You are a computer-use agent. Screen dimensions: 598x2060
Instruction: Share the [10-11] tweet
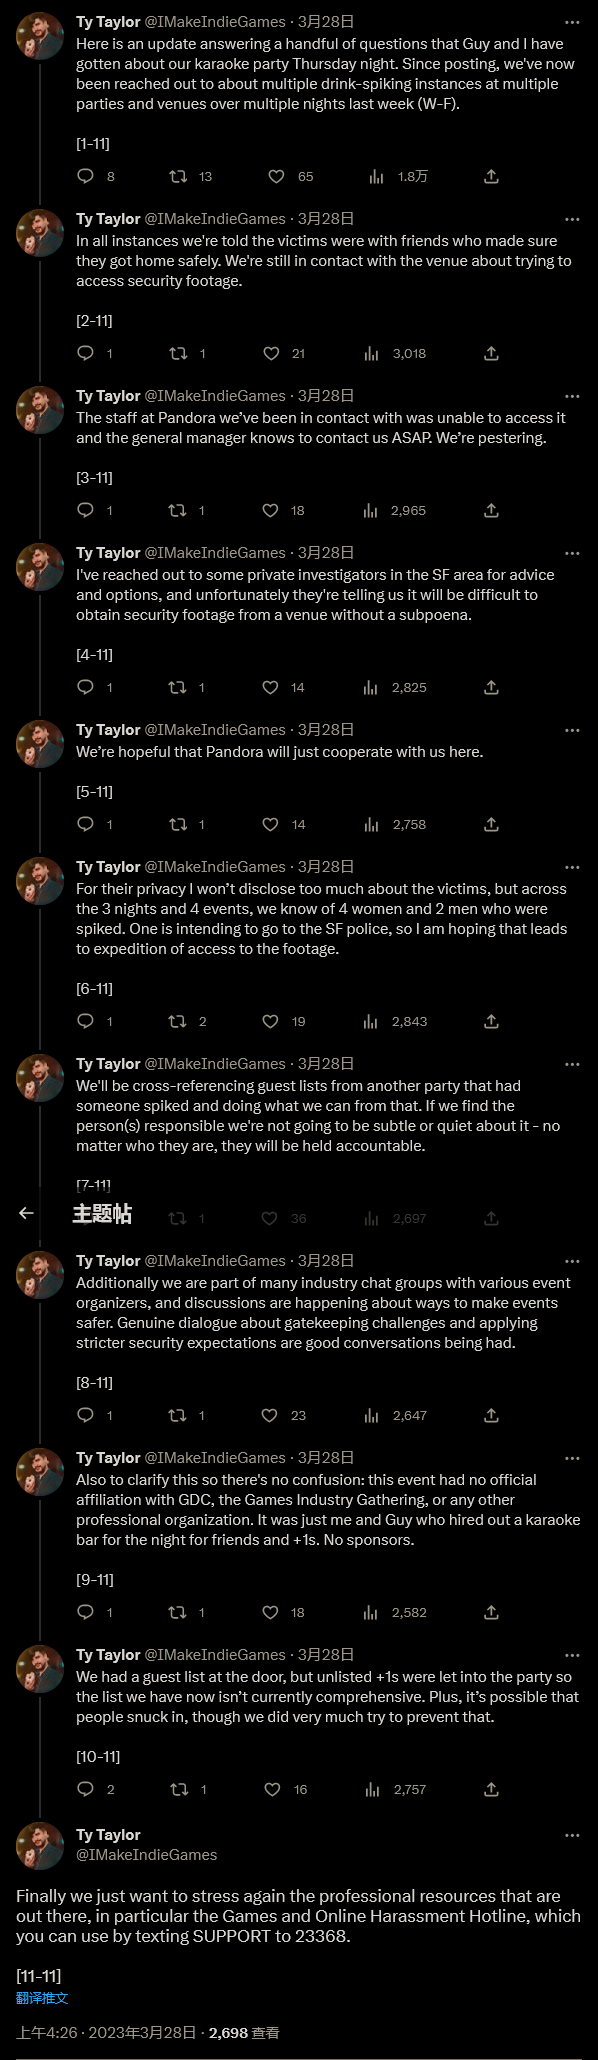pyautogui.click(x=491, y=1789)
